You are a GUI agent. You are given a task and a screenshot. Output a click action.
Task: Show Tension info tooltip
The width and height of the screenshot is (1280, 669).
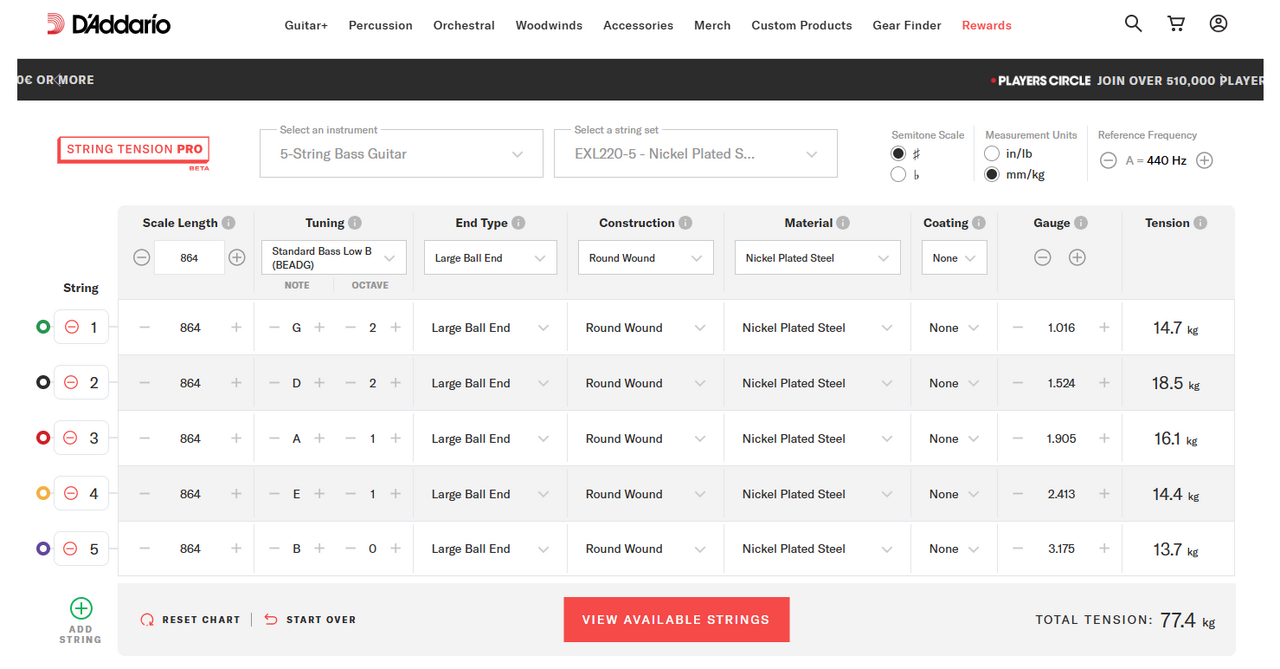point(1200,223)
